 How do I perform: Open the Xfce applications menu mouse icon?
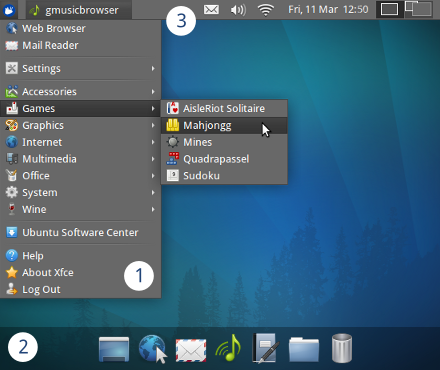point(9,10)
